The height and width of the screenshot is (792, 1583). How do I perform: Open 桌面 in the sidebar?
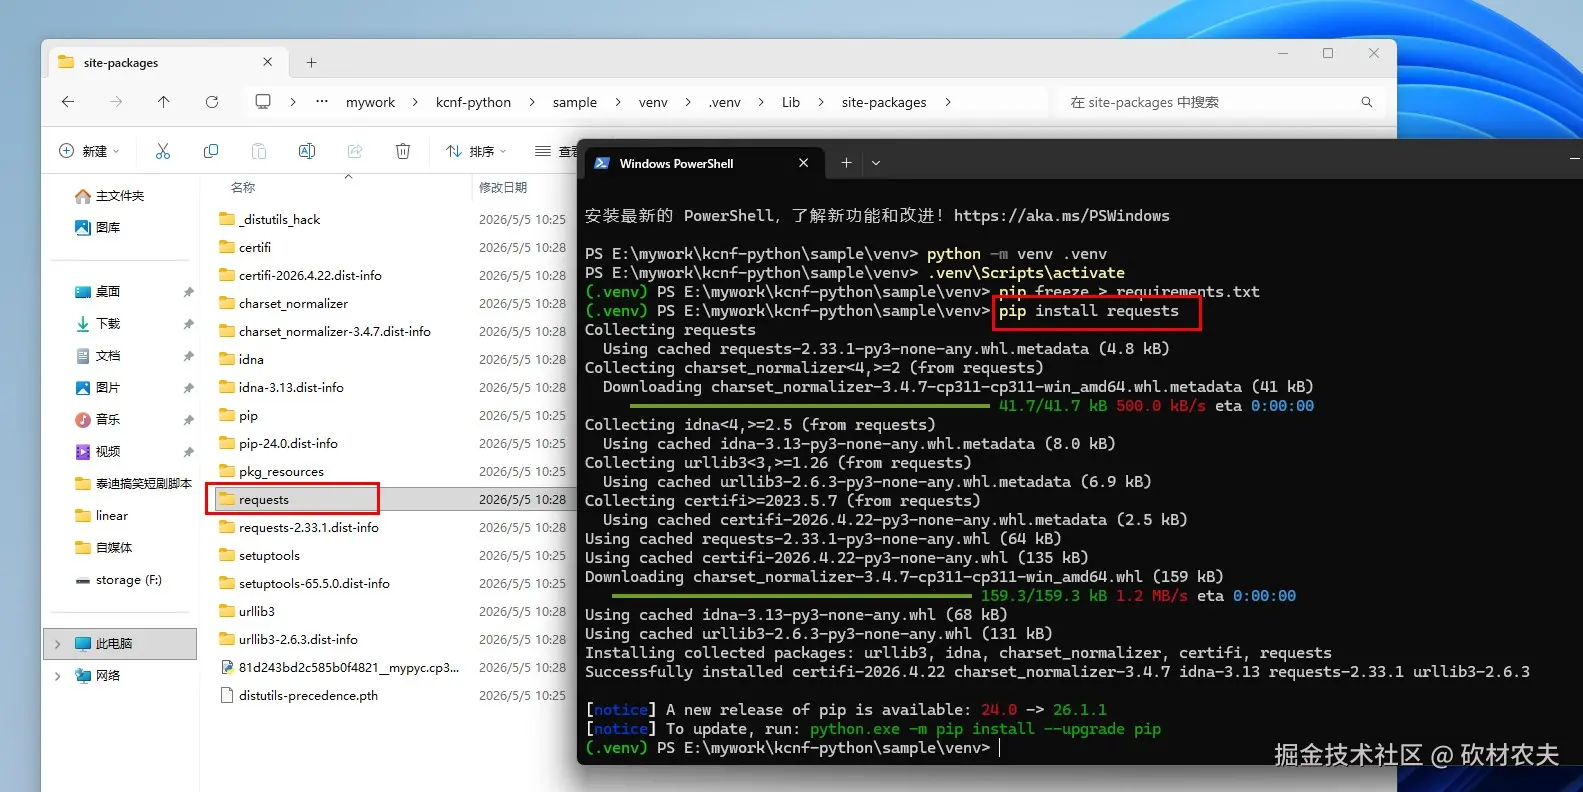coord(98,292)
